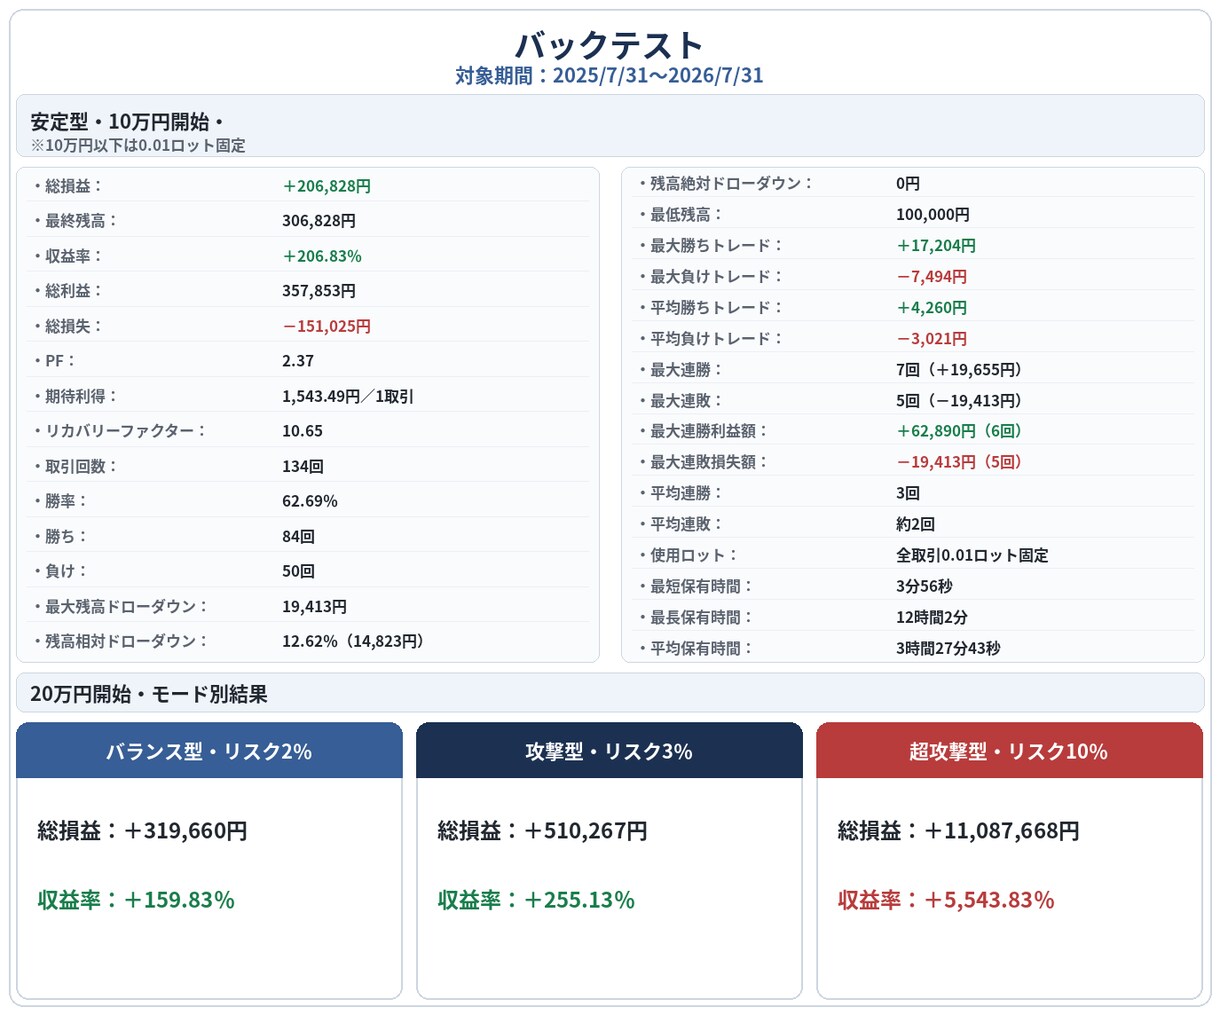
Task: Click the 最終残高 value 306,828円
Action: click(319, 221)
